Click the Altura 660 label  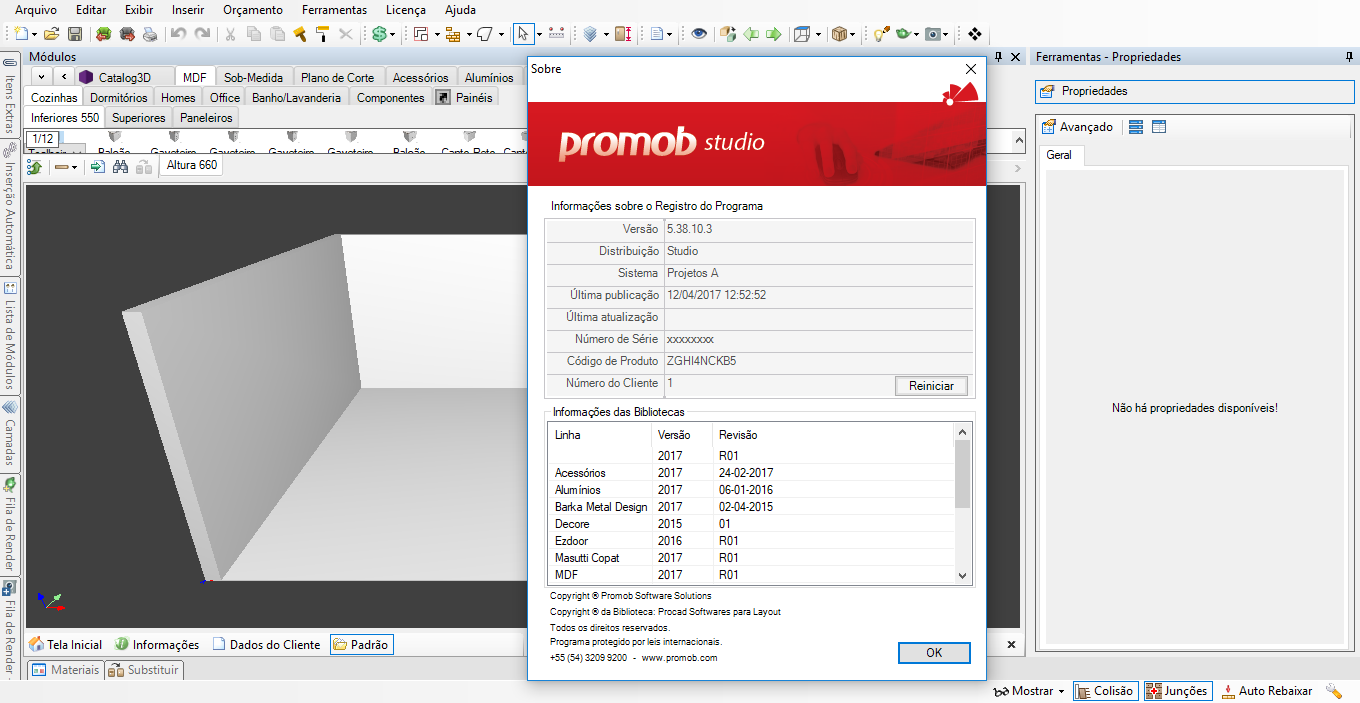191,165
